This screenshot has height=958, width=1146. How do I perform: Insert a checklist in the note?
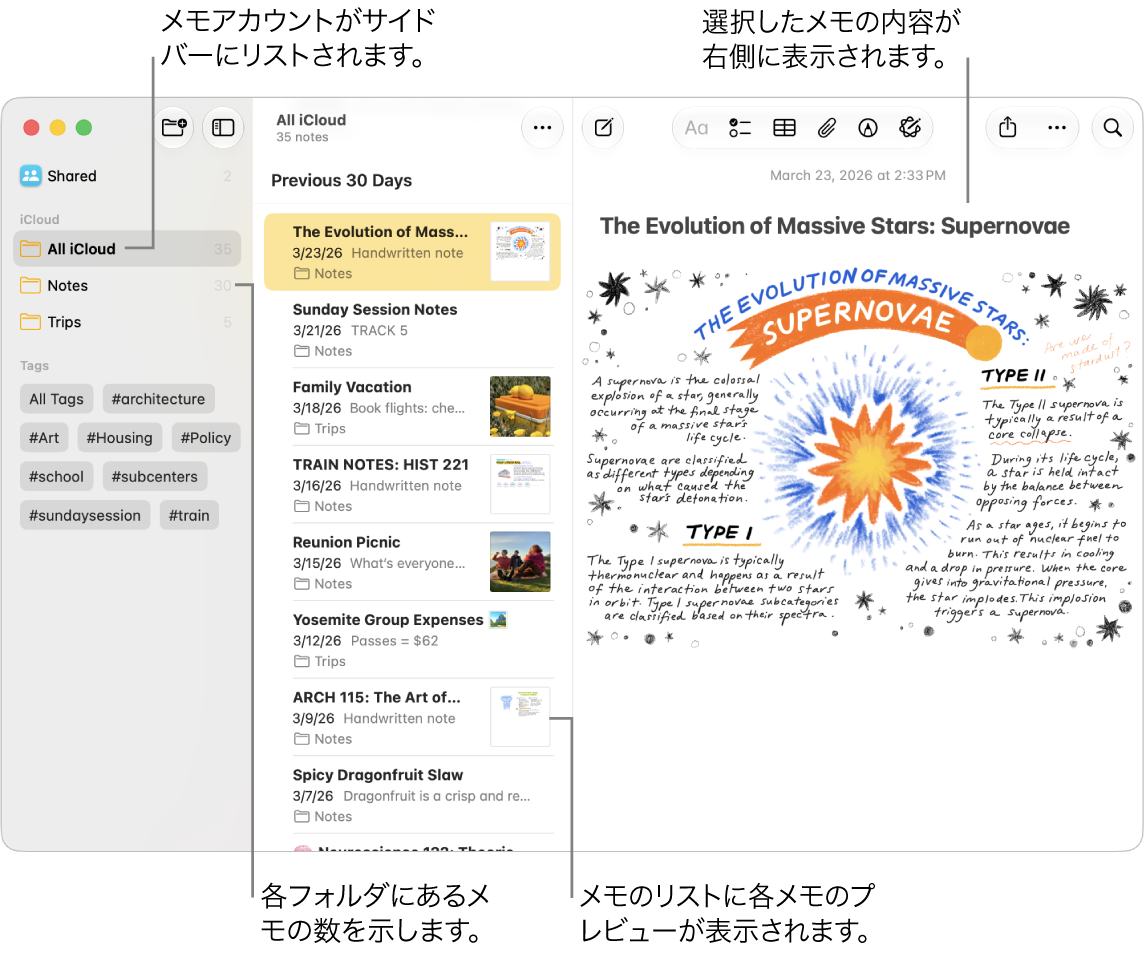(x=740, y=128)
